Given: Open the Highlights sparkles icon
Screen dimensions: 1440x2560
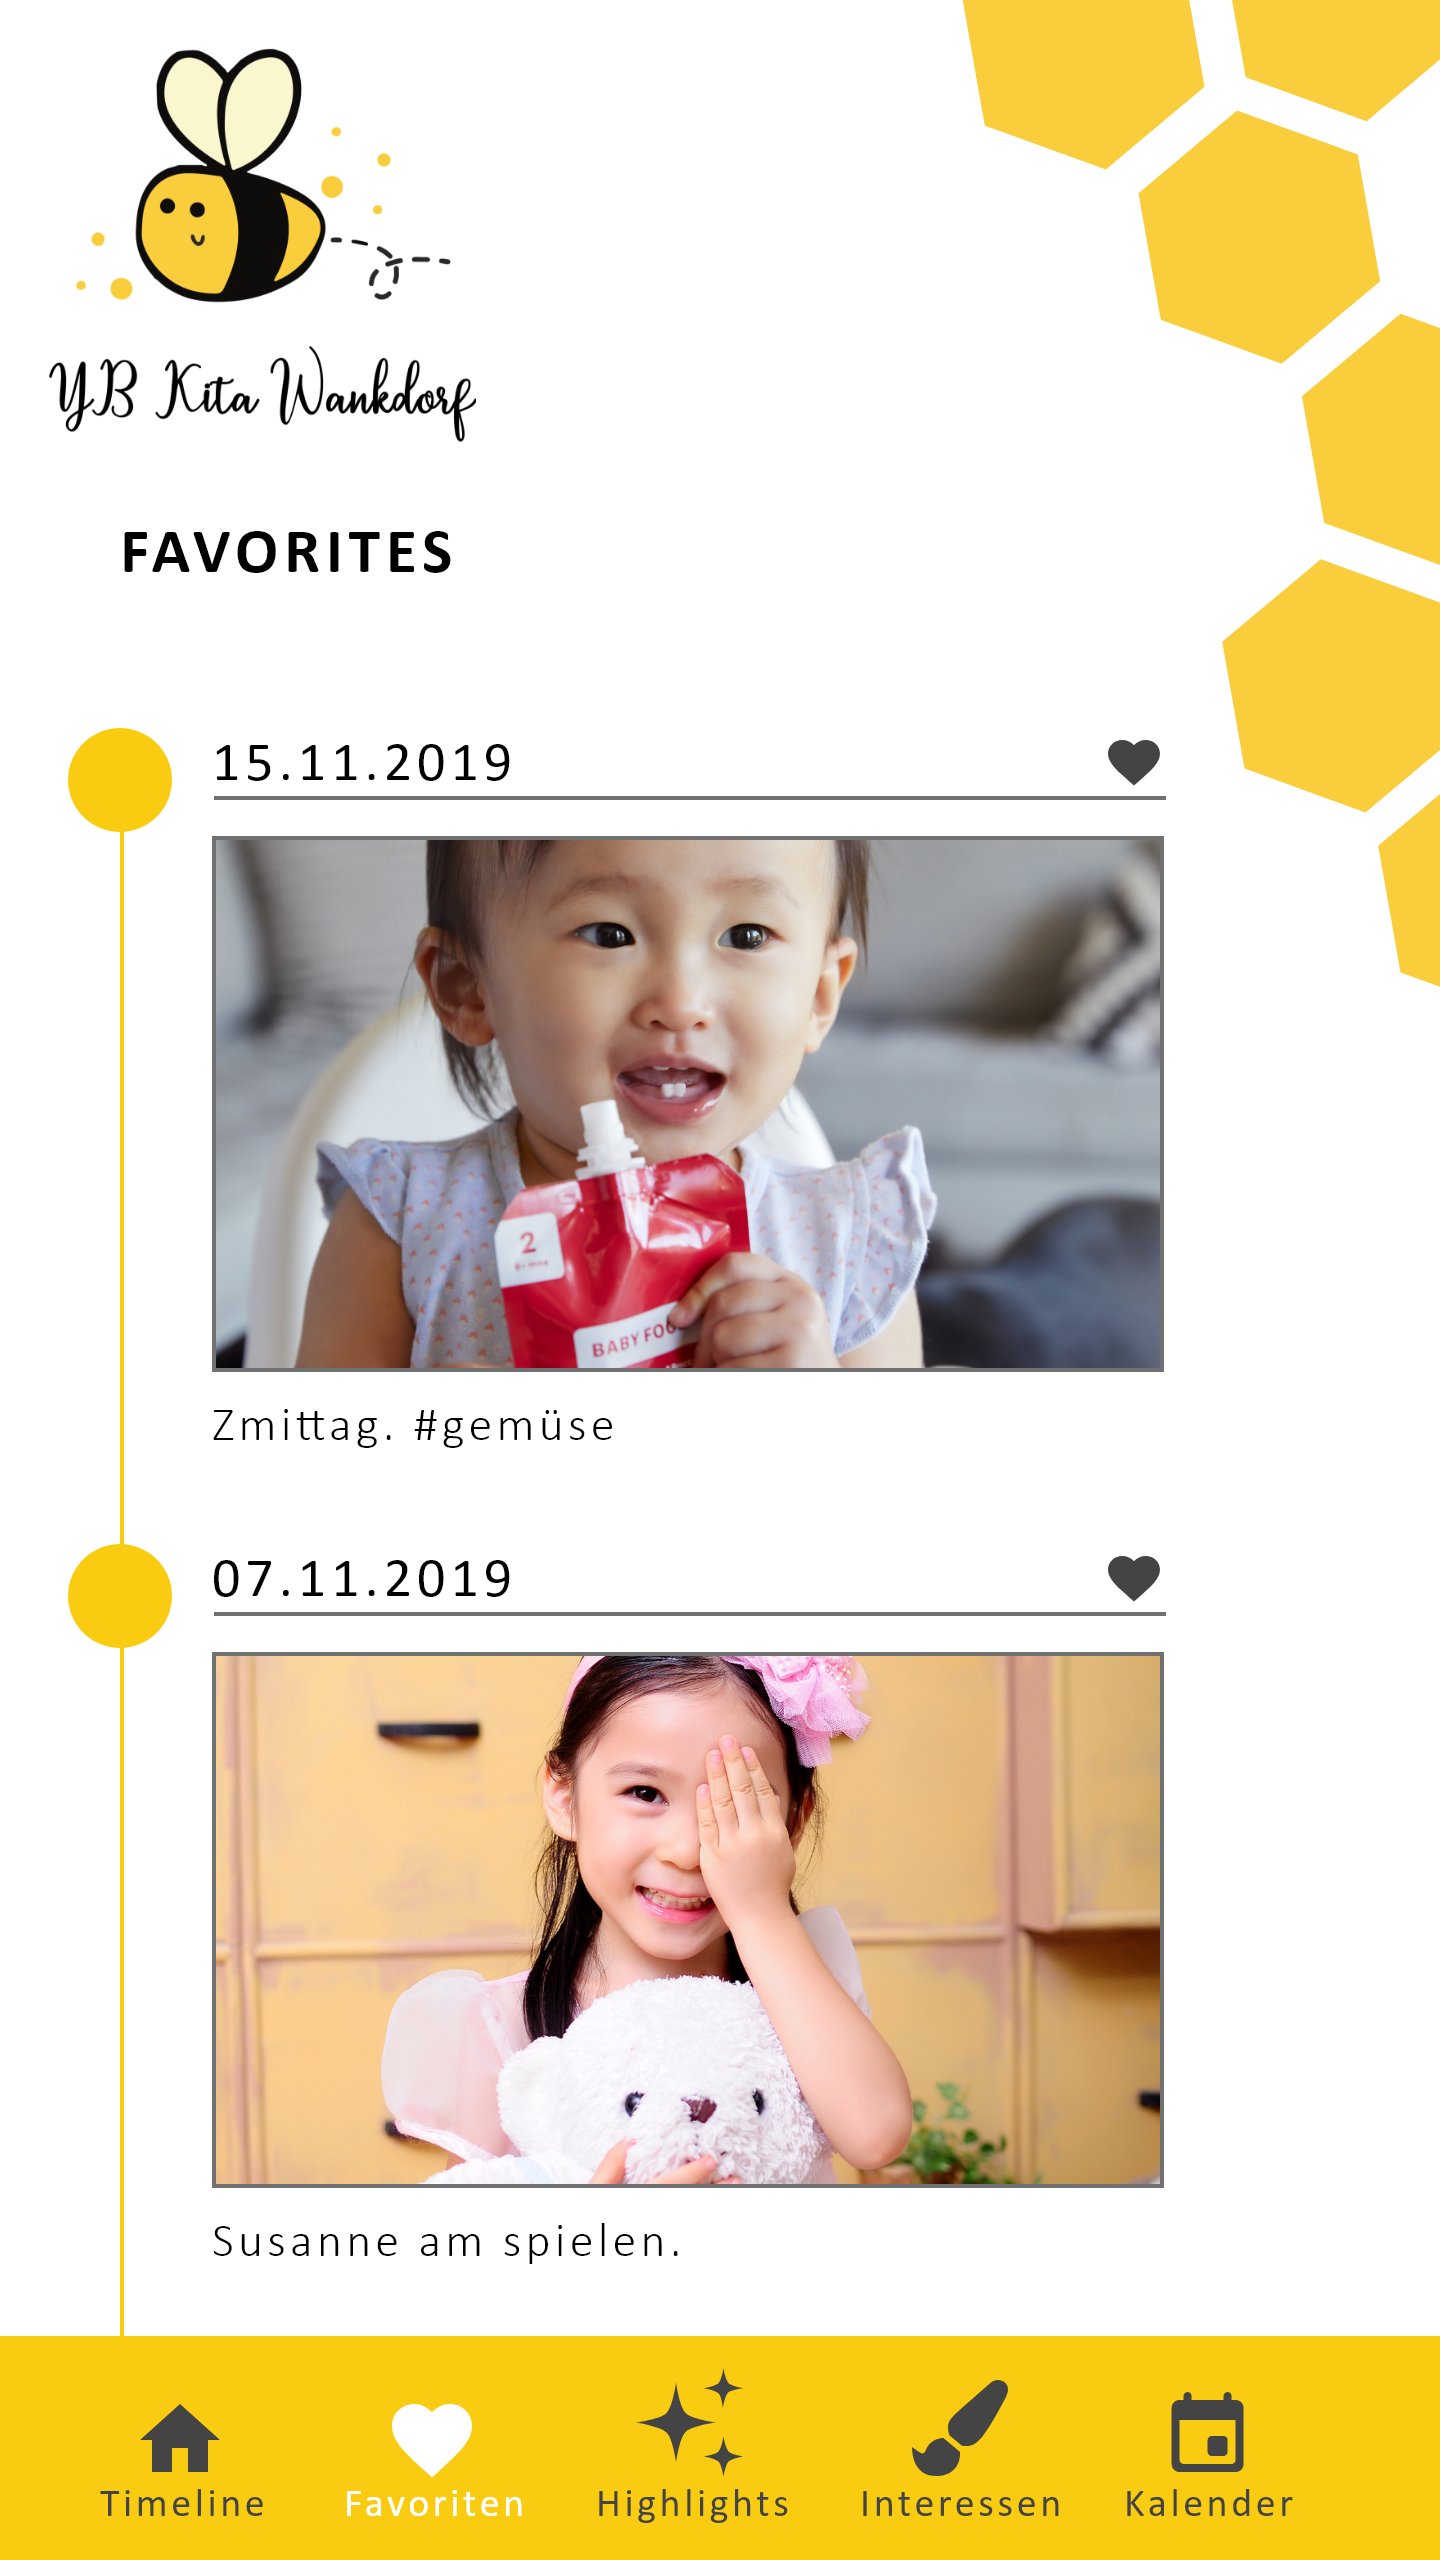Looking at the screenshot, I should tap(691, 2422).
